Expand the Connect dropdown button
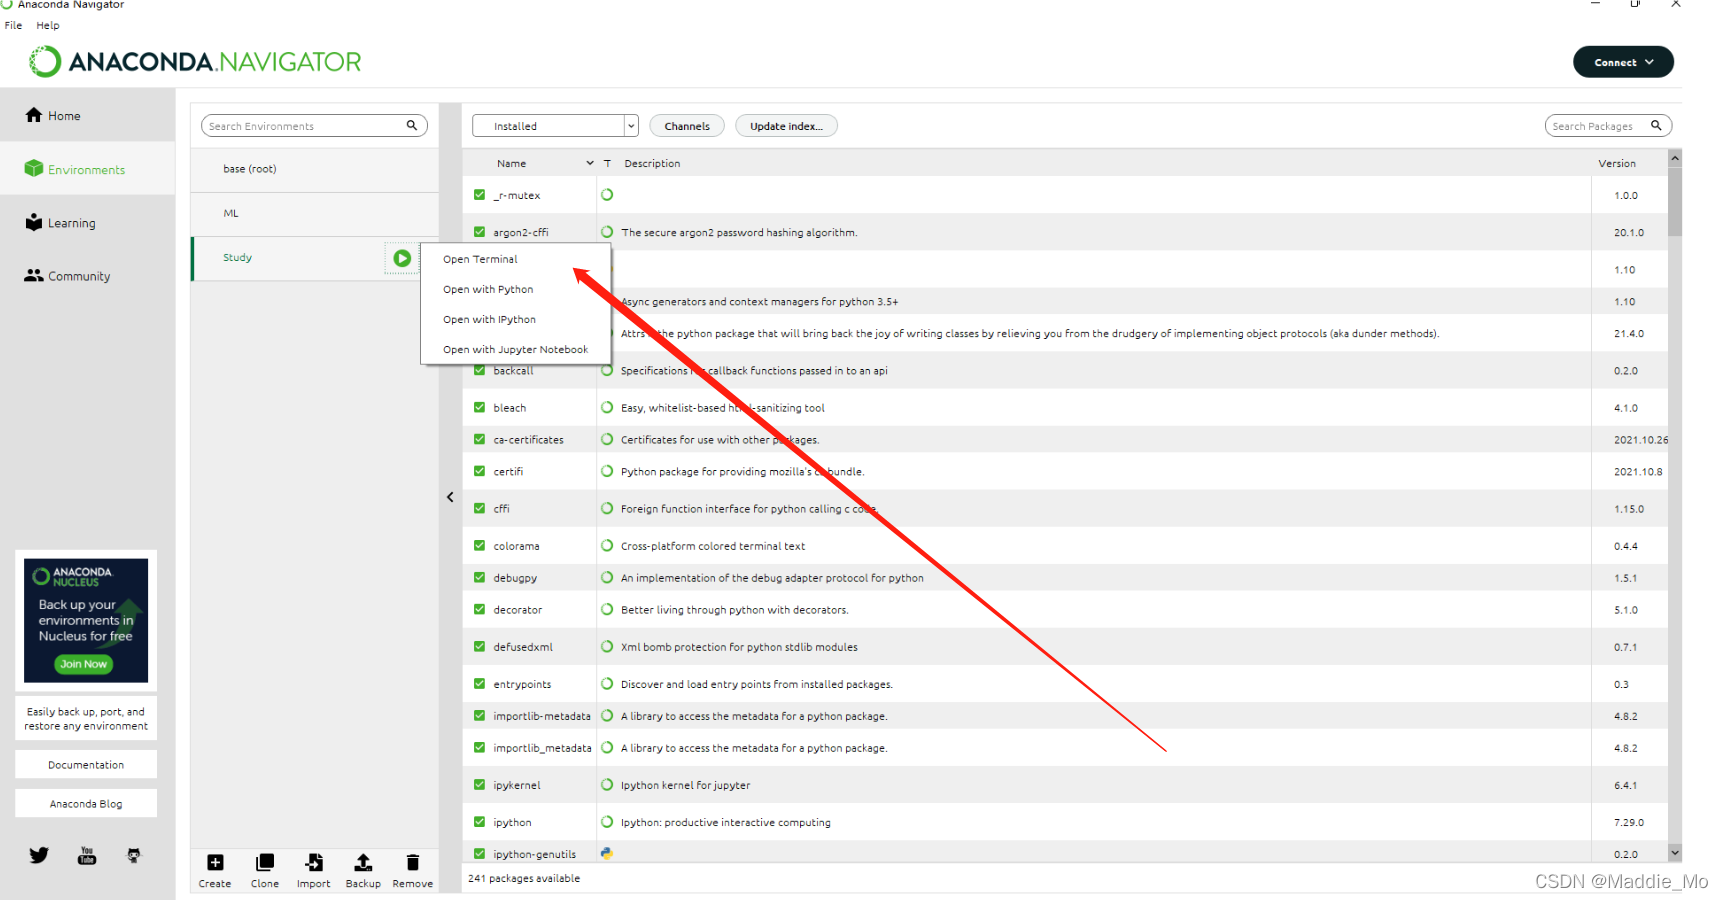Screen dimensions: 1723x900 [1623, 62]
